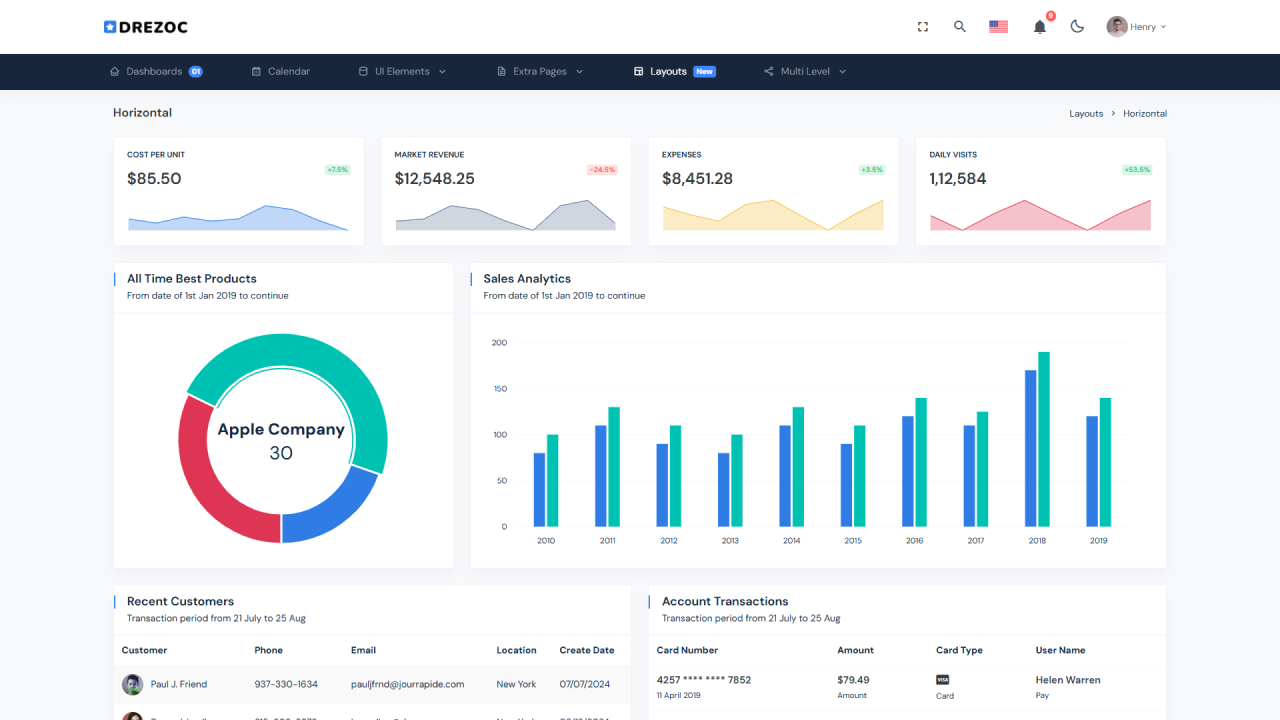
Task: Click the US flag language icon
Action: tap(998, 27)
